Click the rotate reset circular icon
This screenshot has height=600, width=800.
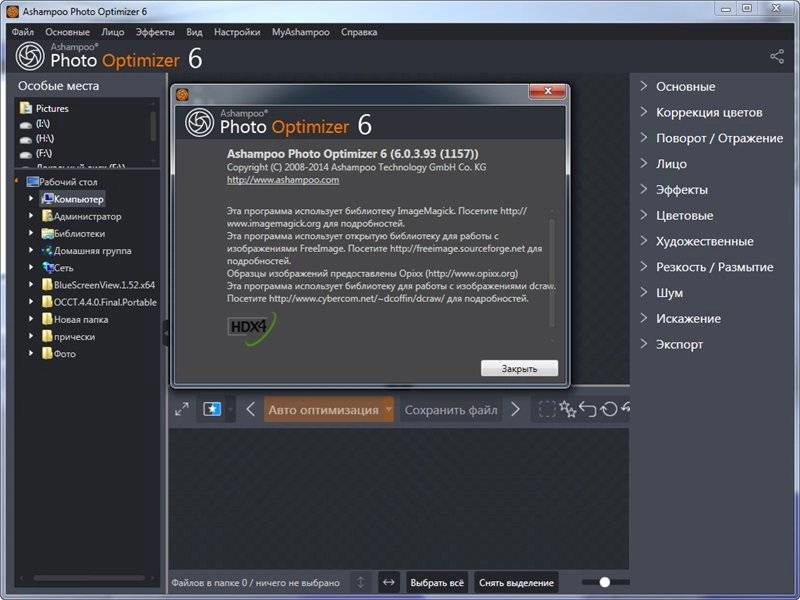click(609, 409)
